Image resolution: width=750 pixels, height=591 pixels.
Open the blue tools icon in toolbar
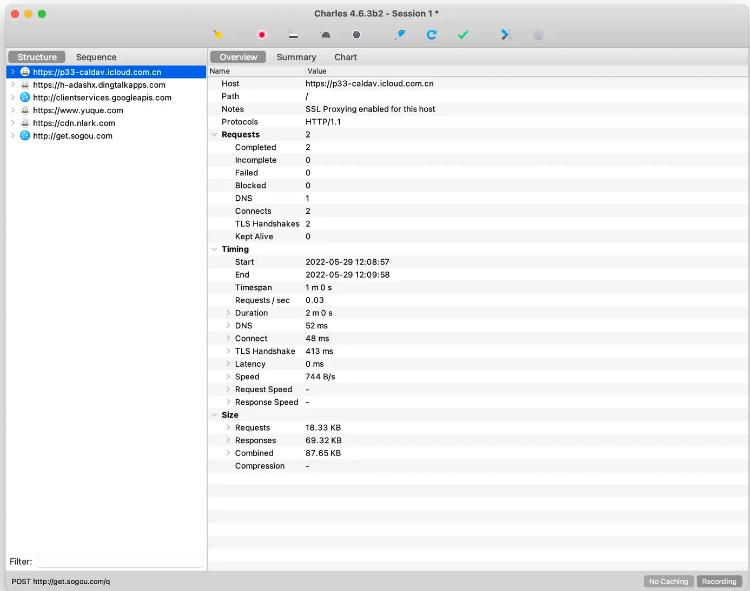(x=506, y=34)
